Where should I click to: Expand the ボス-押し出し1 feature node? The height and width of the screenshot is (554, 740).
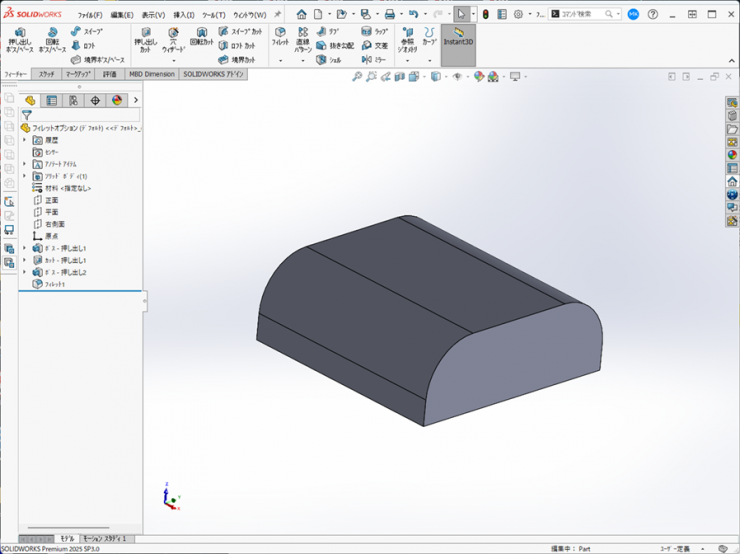click(x=25, y=248)
